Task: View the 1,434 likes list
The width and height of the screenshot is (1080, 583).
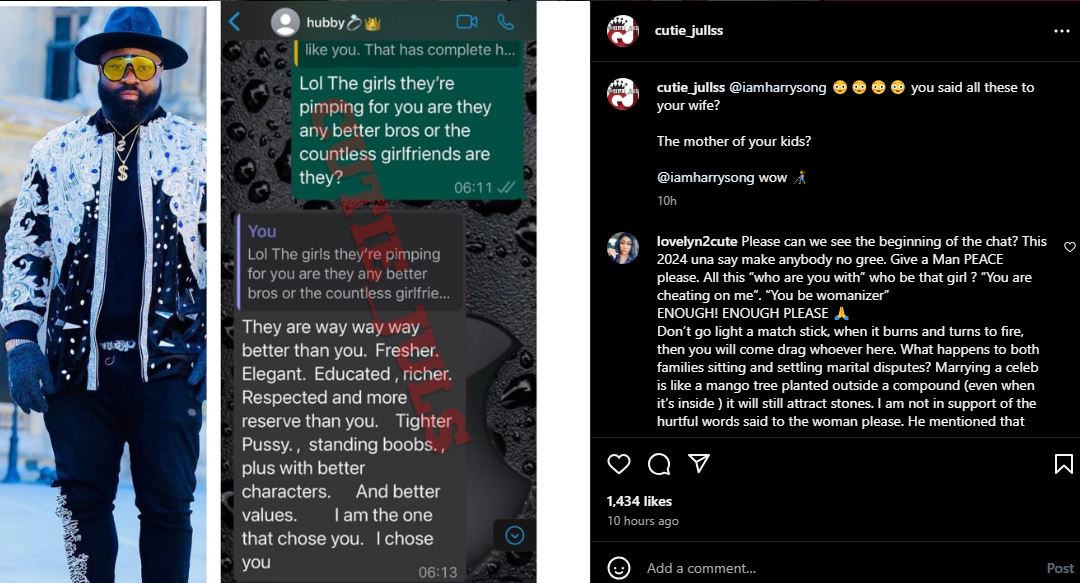Action: pos(639,501)
